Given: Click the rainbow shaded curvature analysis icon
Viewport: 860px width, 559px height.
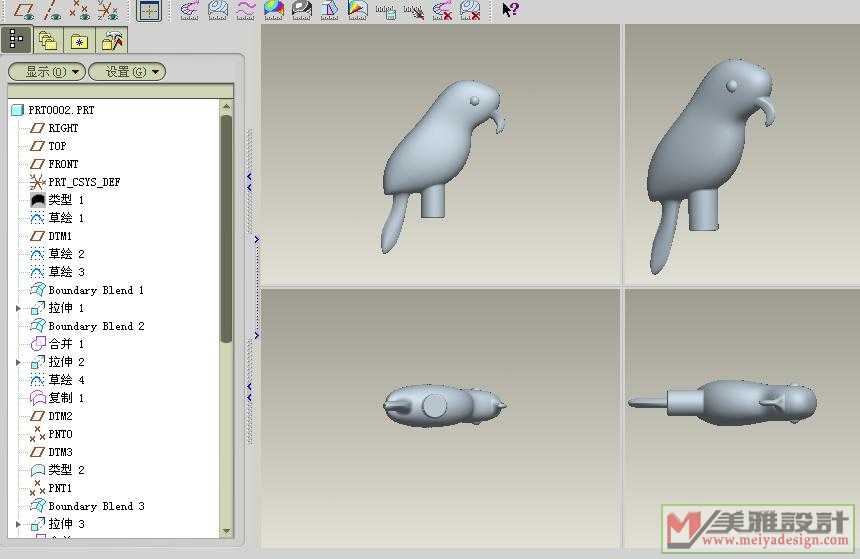Looking at the screenshot, I should (273, 11).
